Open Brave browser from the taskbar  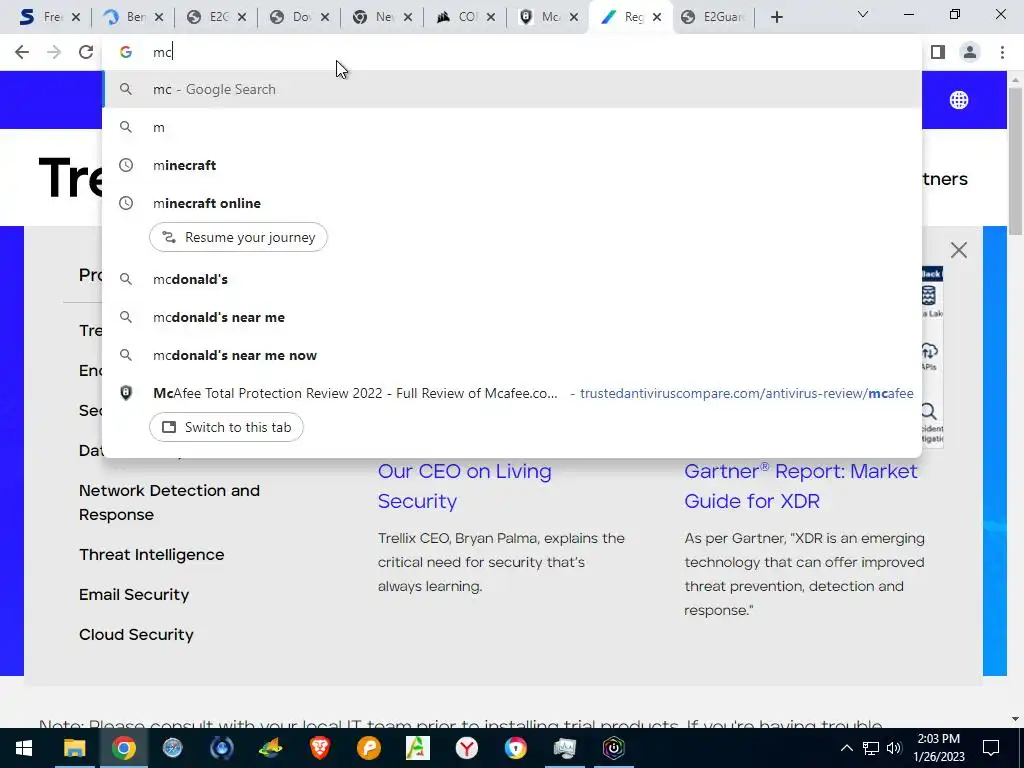click(319, 748)
